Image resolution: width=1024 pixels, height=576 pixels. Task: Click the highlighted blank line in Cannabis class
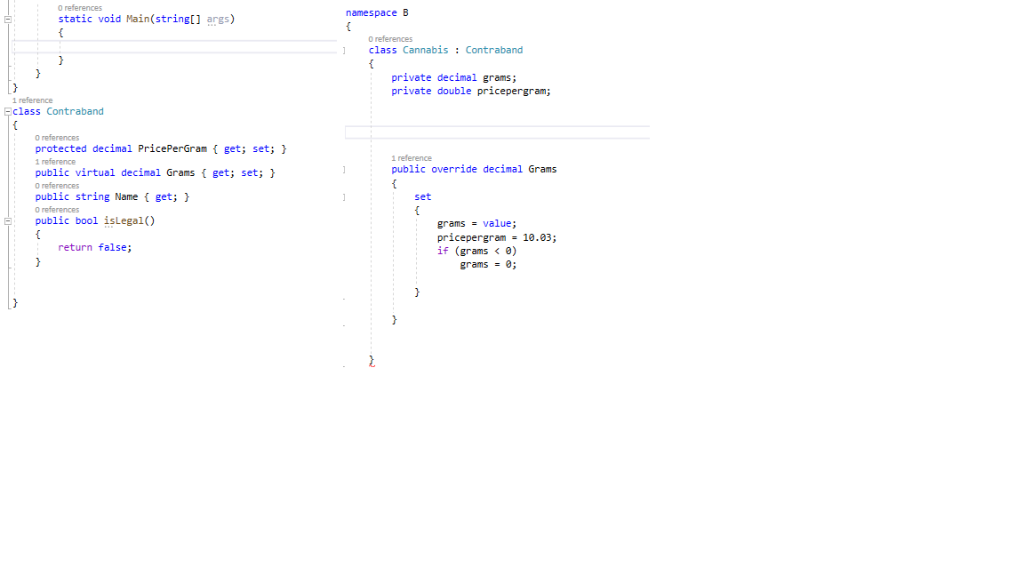coord(498,133)
